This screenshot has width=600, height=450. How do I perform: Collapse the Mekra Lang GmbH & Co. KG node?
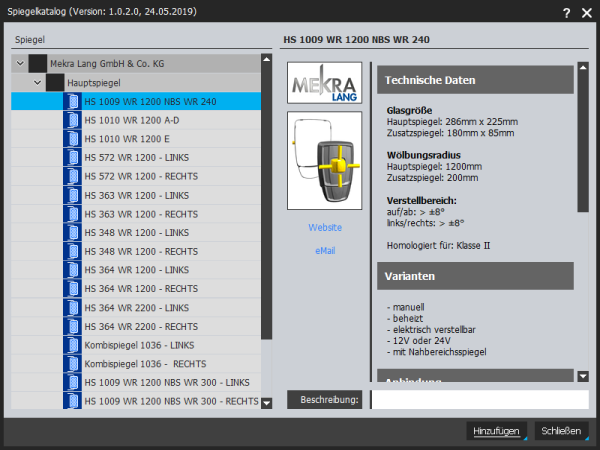(x=20, y=64)
